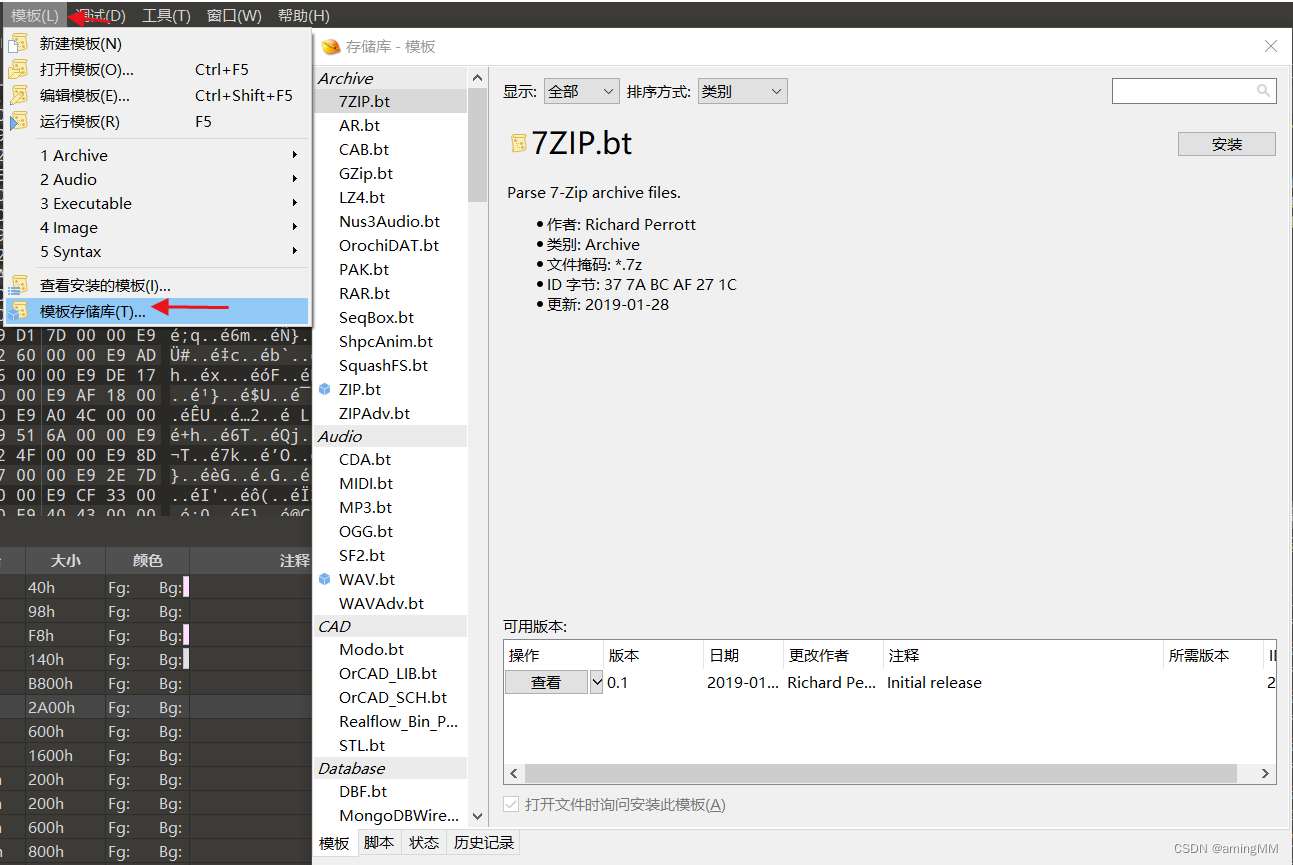Image resolution: width=1293 pixels, height=865 pixels.
Task: Click the Open Template menu icon
Action: pyautogui.click(x=18, y=69)
